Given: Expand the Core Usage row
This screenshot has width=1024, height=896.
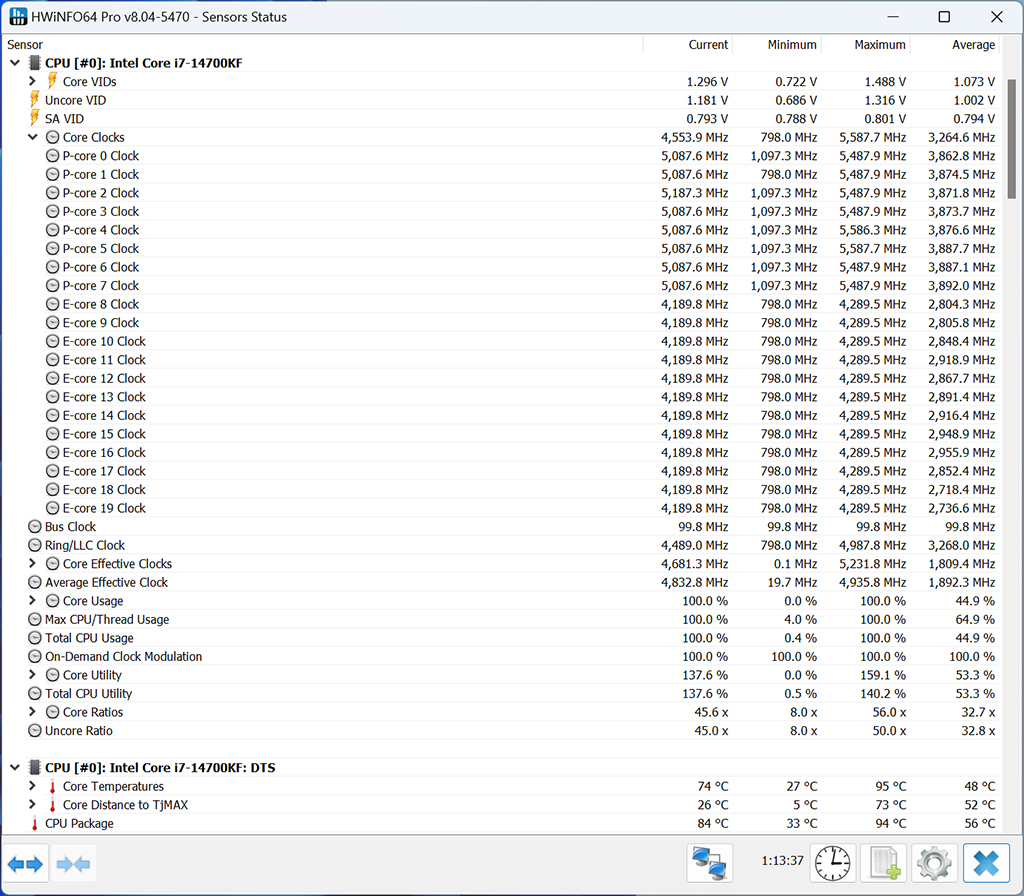Looking at the screenshot, I should pos(33,600).
